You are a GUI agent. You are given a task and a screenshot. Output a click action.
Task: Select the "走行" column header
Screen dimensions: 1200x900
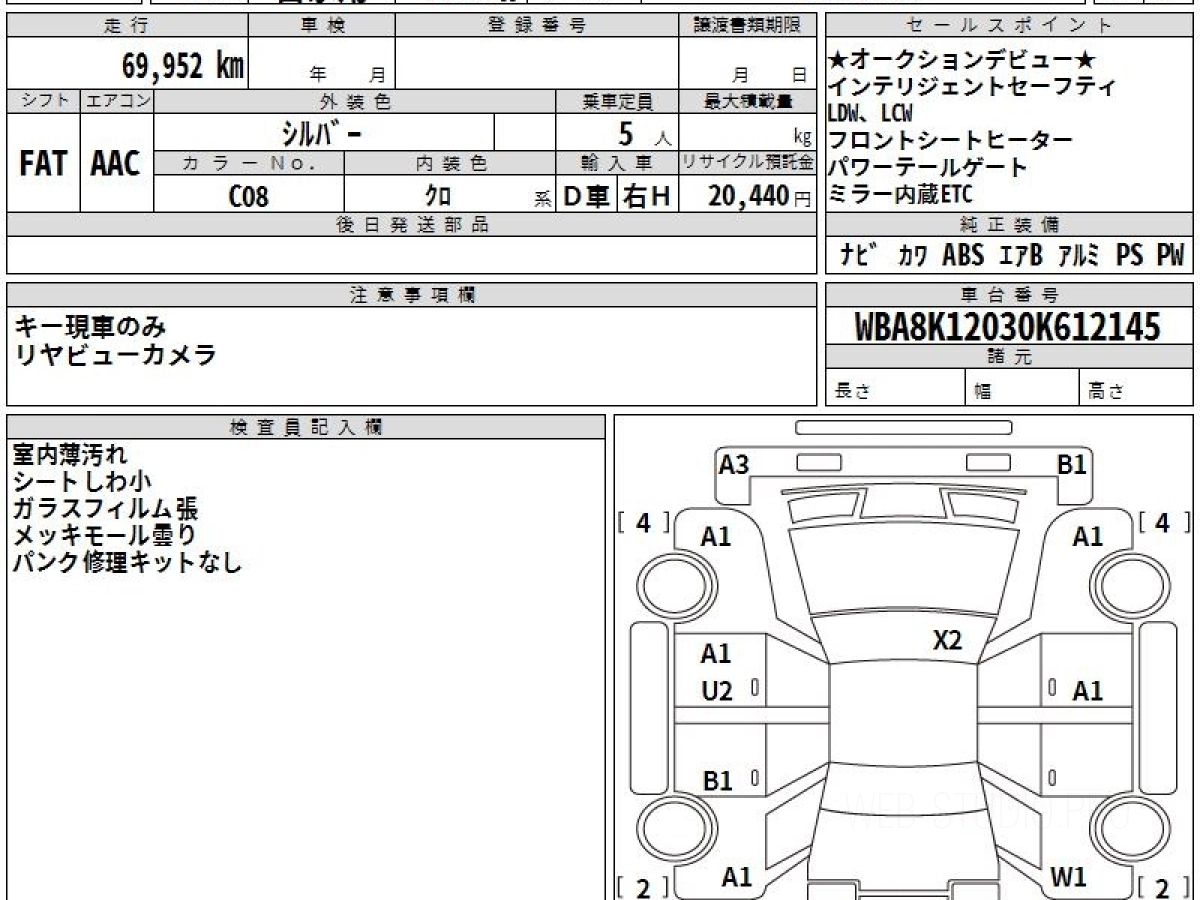127,26
